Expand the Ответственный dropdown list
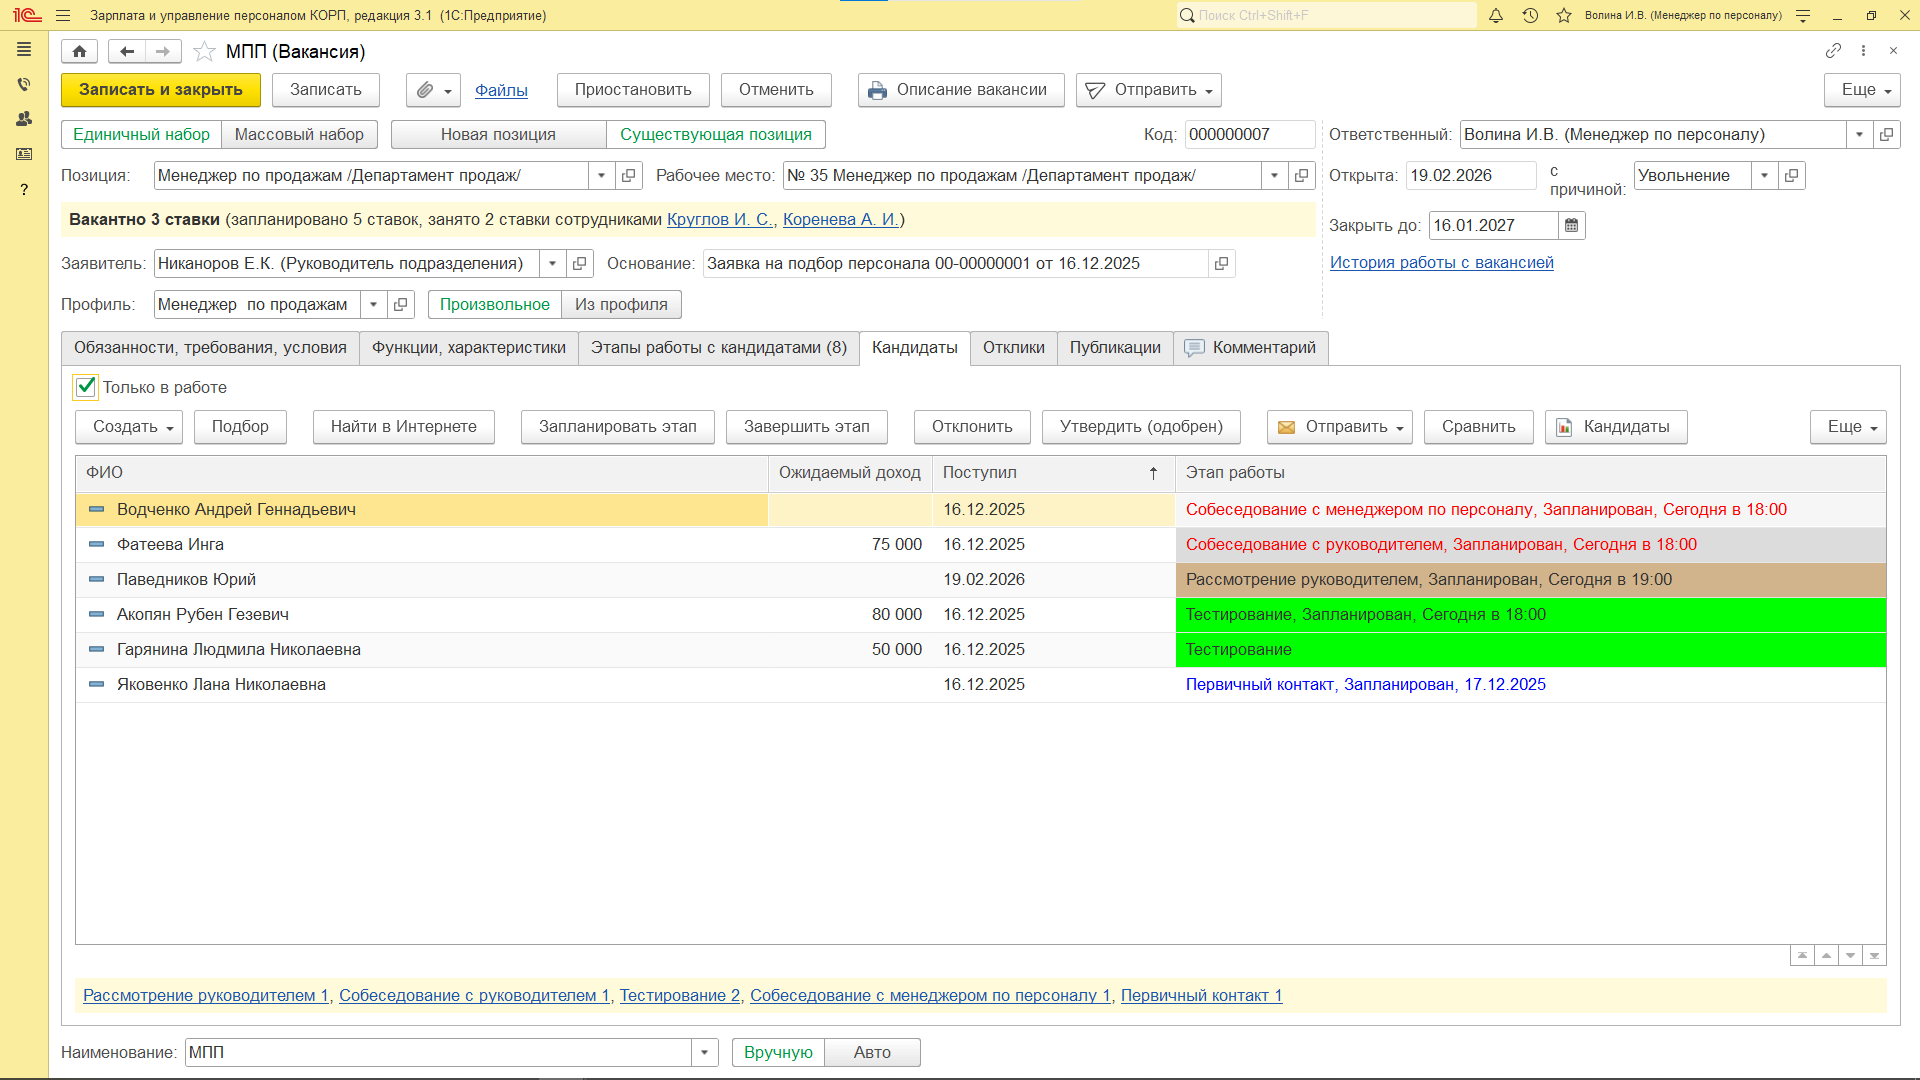The width and height of the screenshot is (1920, 1080). pyautogui.click(x=1859, y=135)
